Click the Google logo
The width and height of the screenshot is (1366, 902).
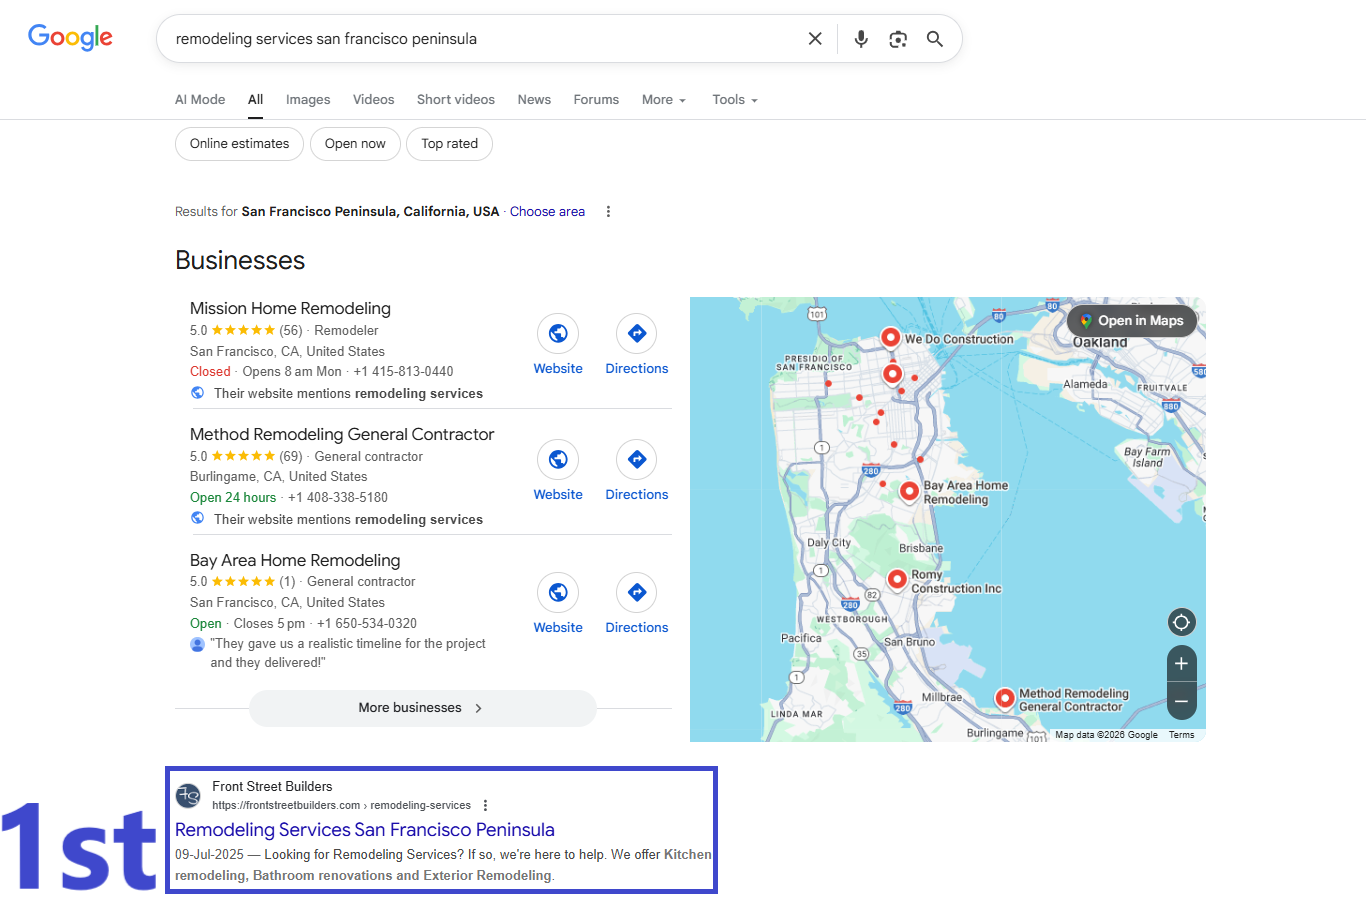click(70, 38)
